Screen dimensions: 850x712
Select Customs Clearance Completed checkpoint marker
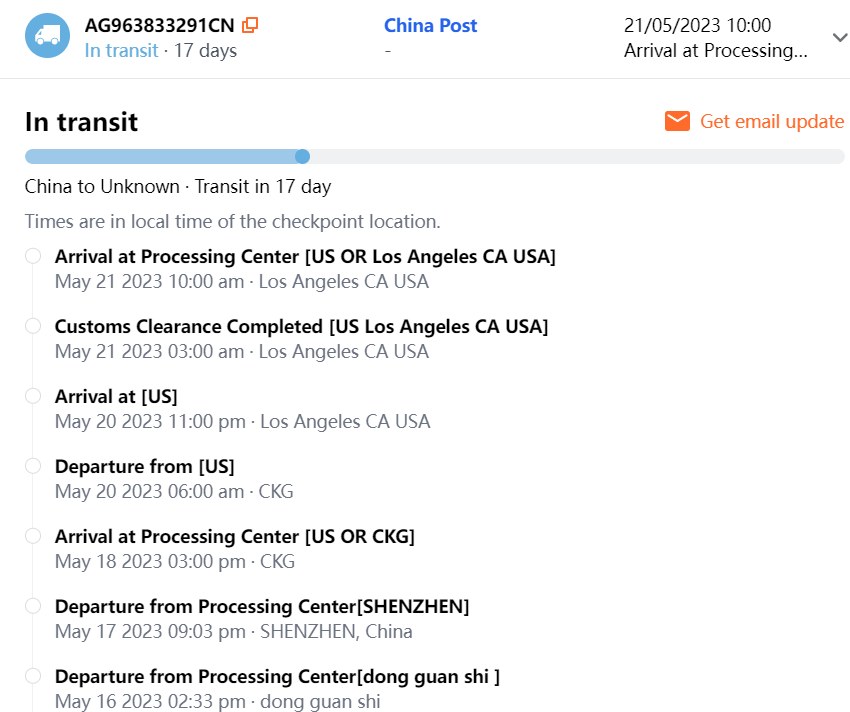coord(33,326)
